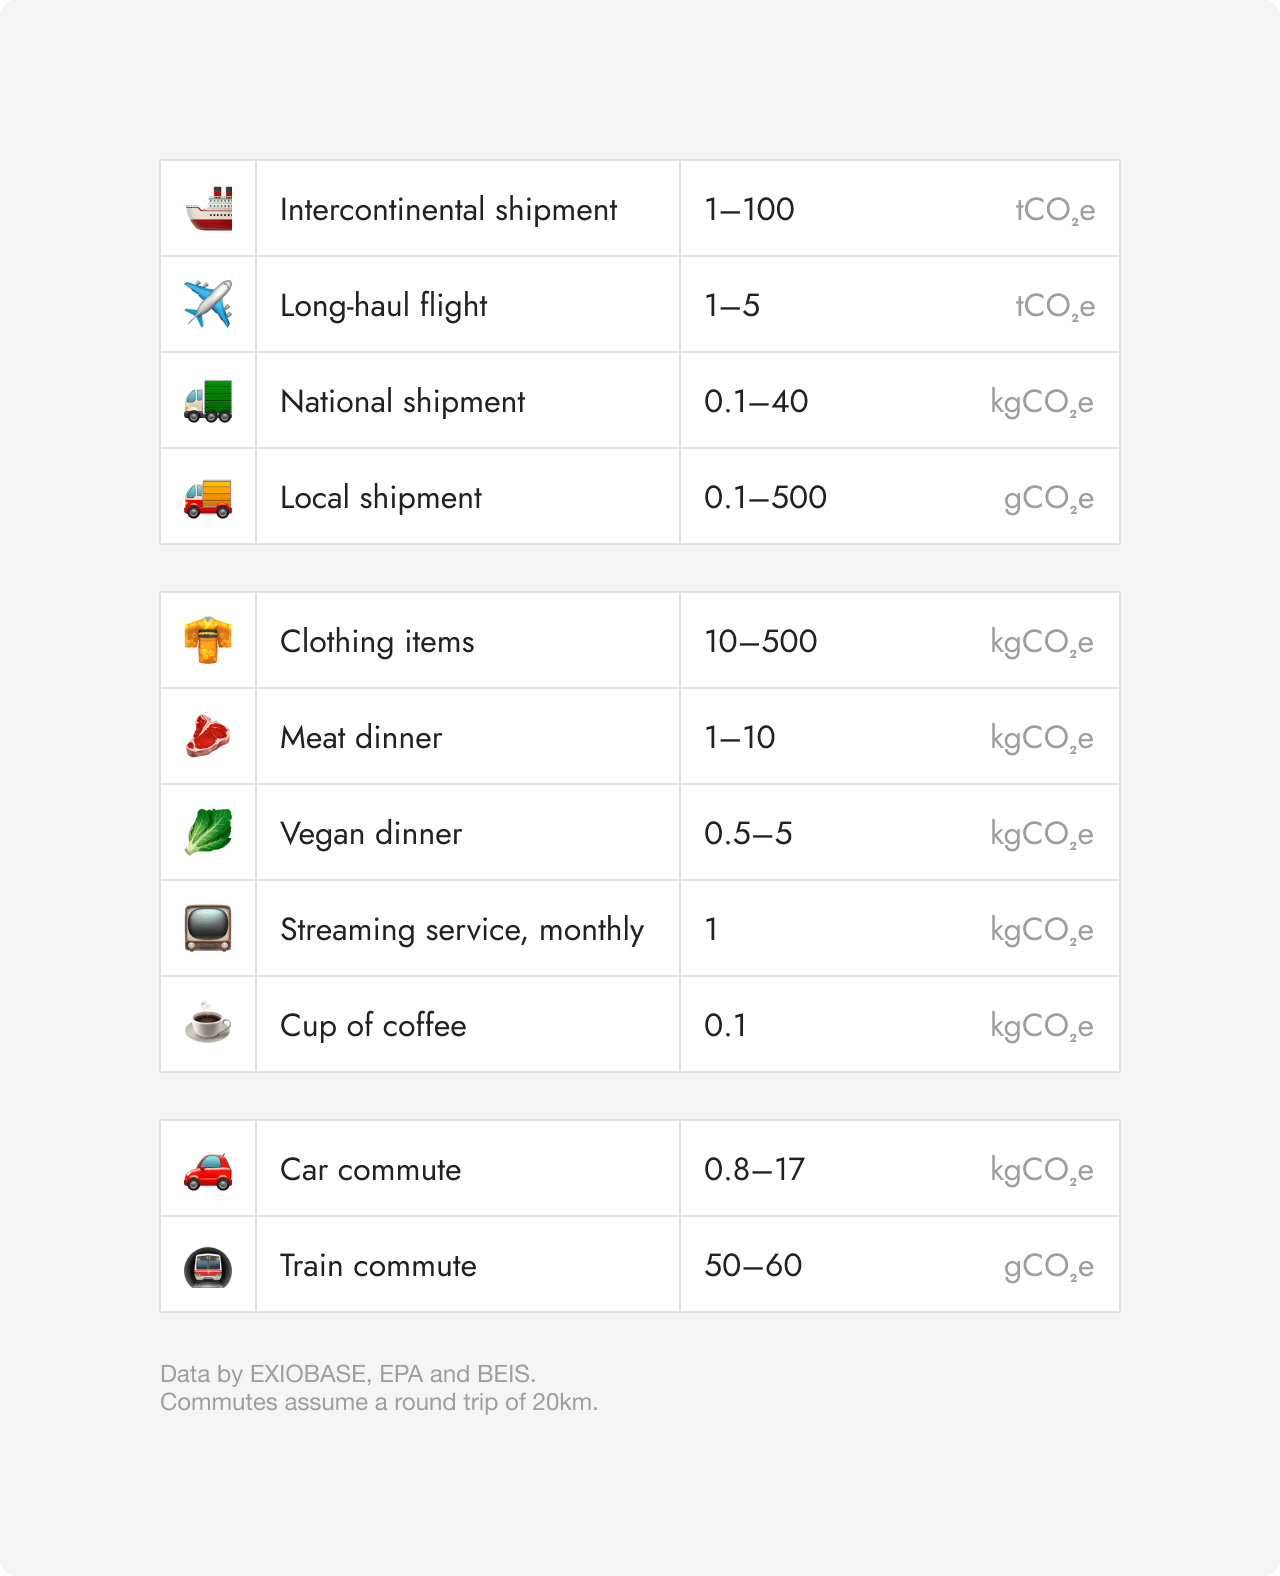Image resolution: width=1280 pixels, height=1576 pixels.
Task: Select the train commute icon
Action: [x=208, y=1266]
